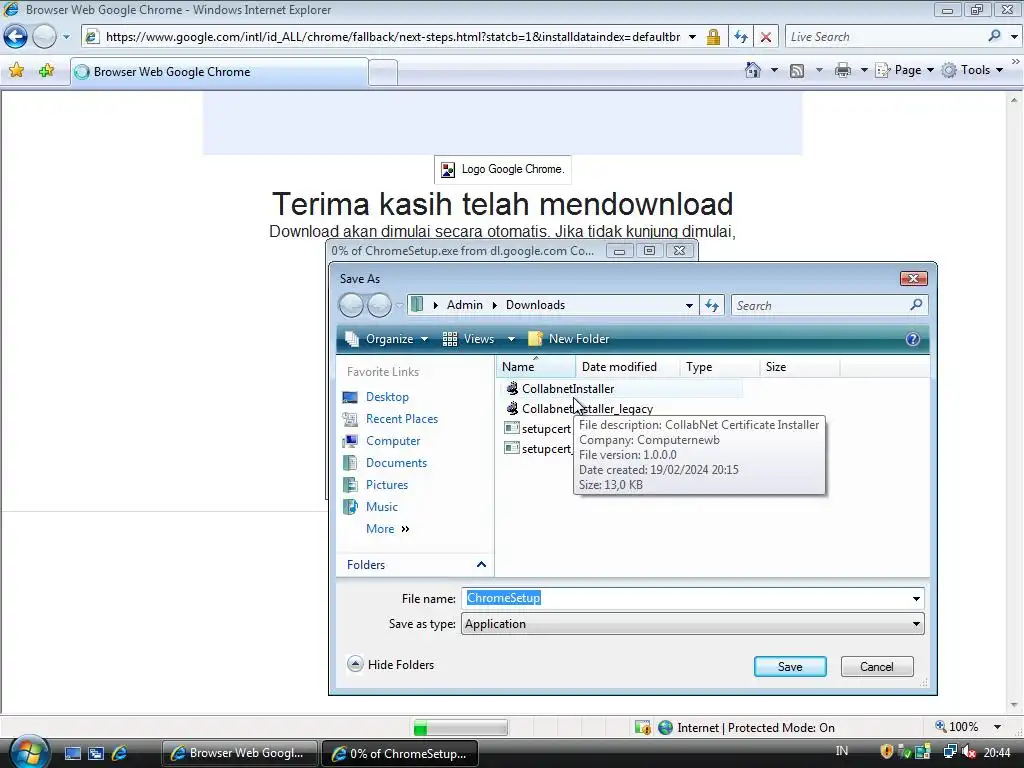This screenshot has width=1024, height=768.
Task: Click the RSS feeds icon
Action: coord(797,71)
